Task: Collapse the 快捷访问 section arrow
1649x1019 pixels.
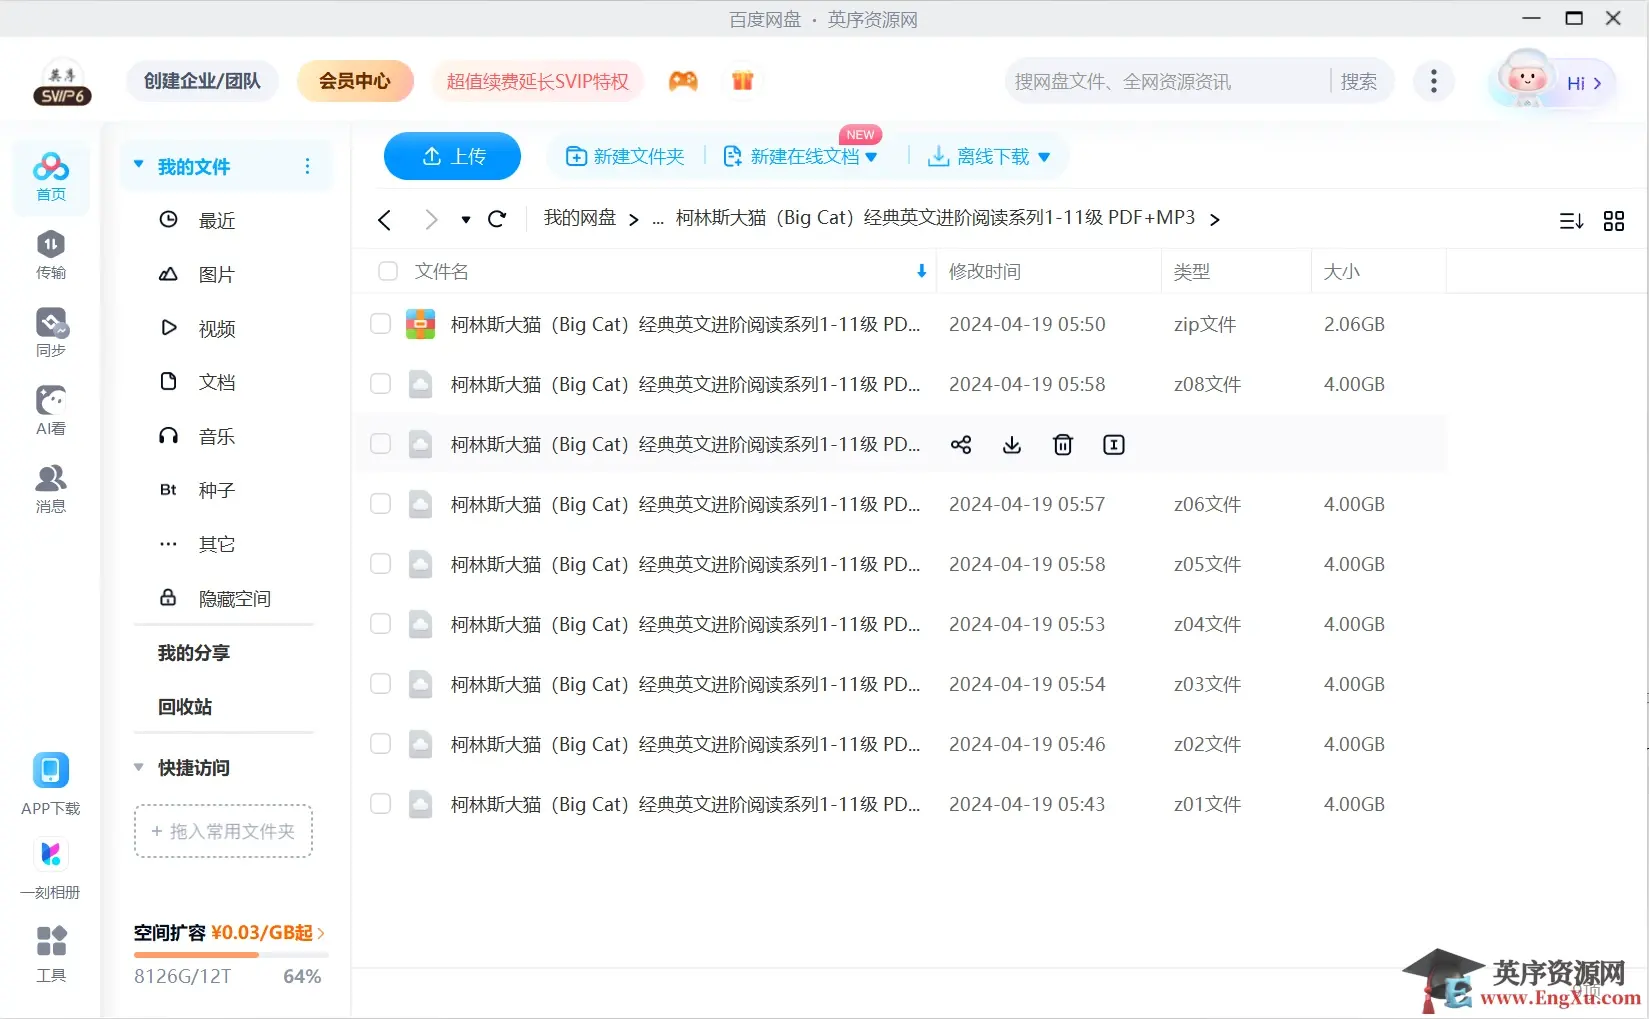Action: 139,768
